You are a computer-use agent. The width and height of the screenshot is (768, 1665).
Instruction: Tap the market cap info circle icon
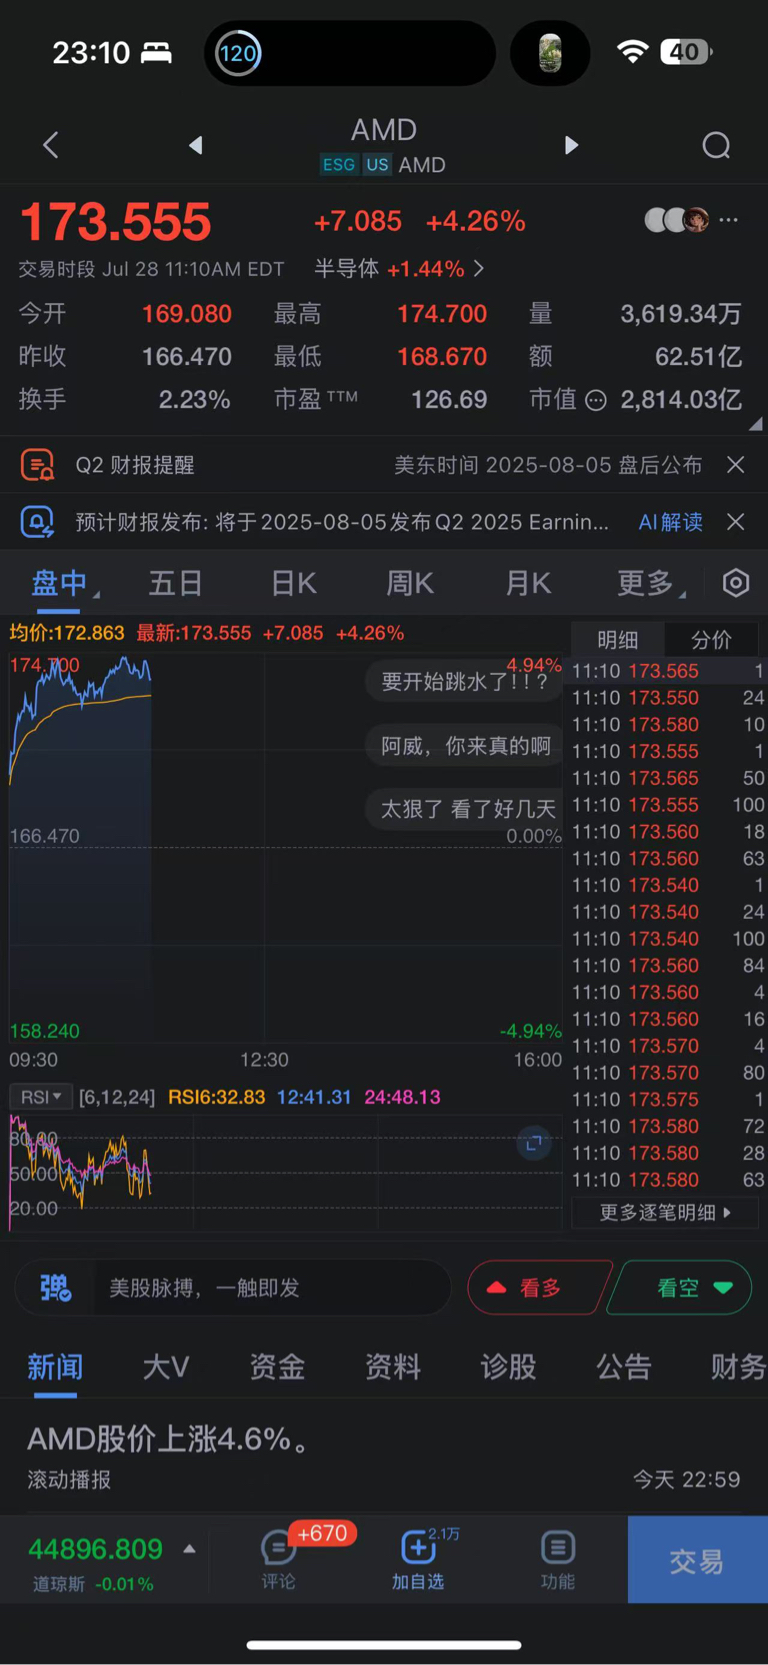(596, 401)
